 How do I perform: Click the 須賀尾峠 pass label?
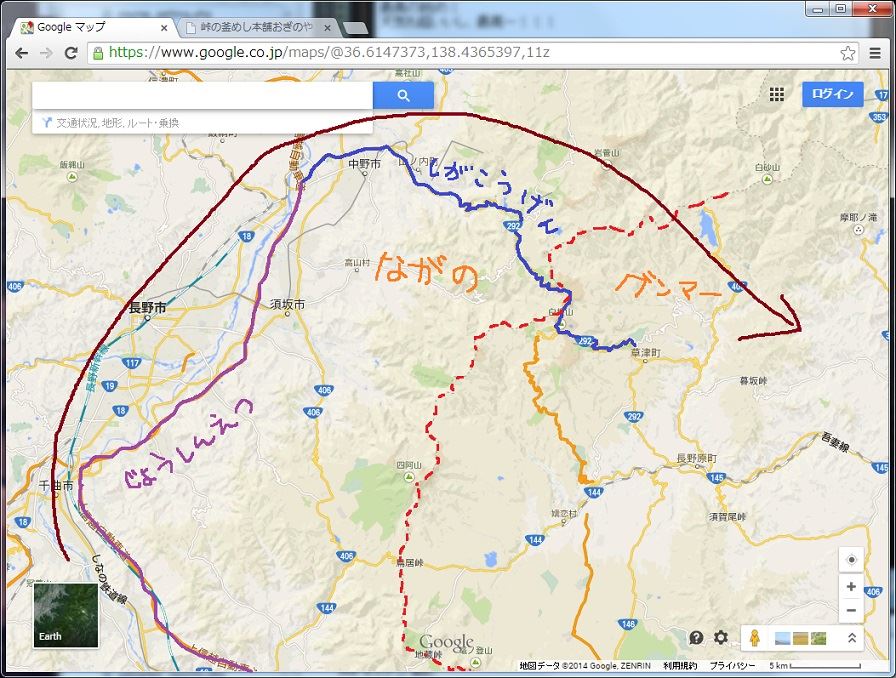pyautogui.click(x=727, y=516)
